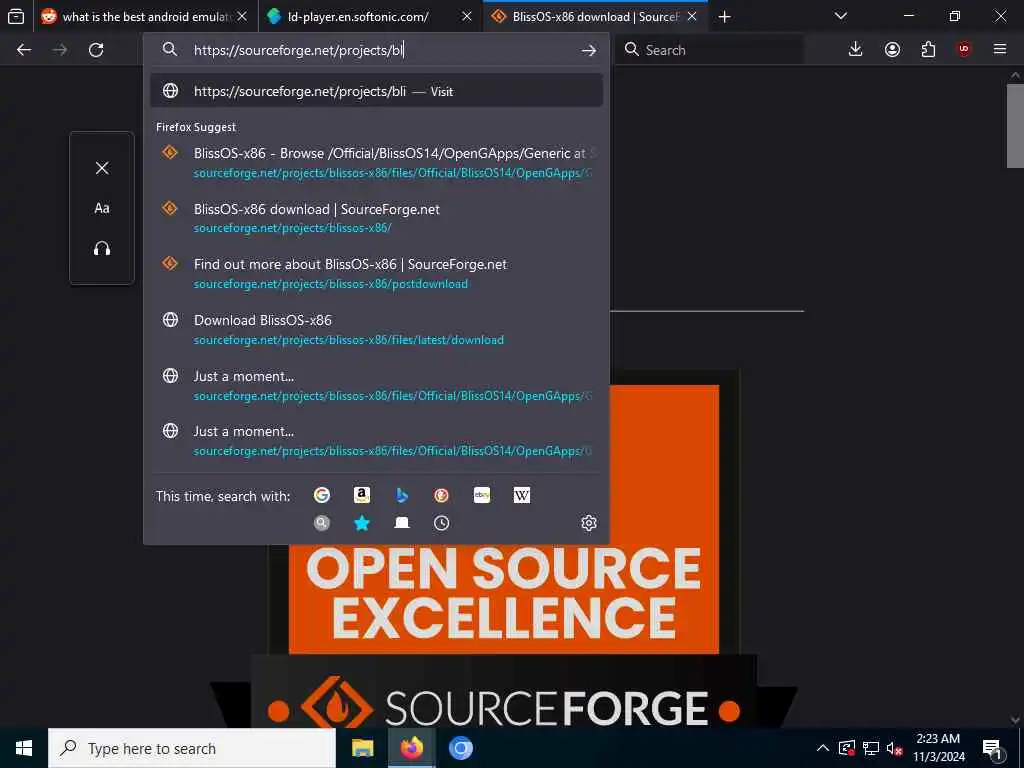Viewport: 1024px width, 768px height.
Task: Open Download BlissOS-x86 suggestion
Action: (x=376, y=329)
